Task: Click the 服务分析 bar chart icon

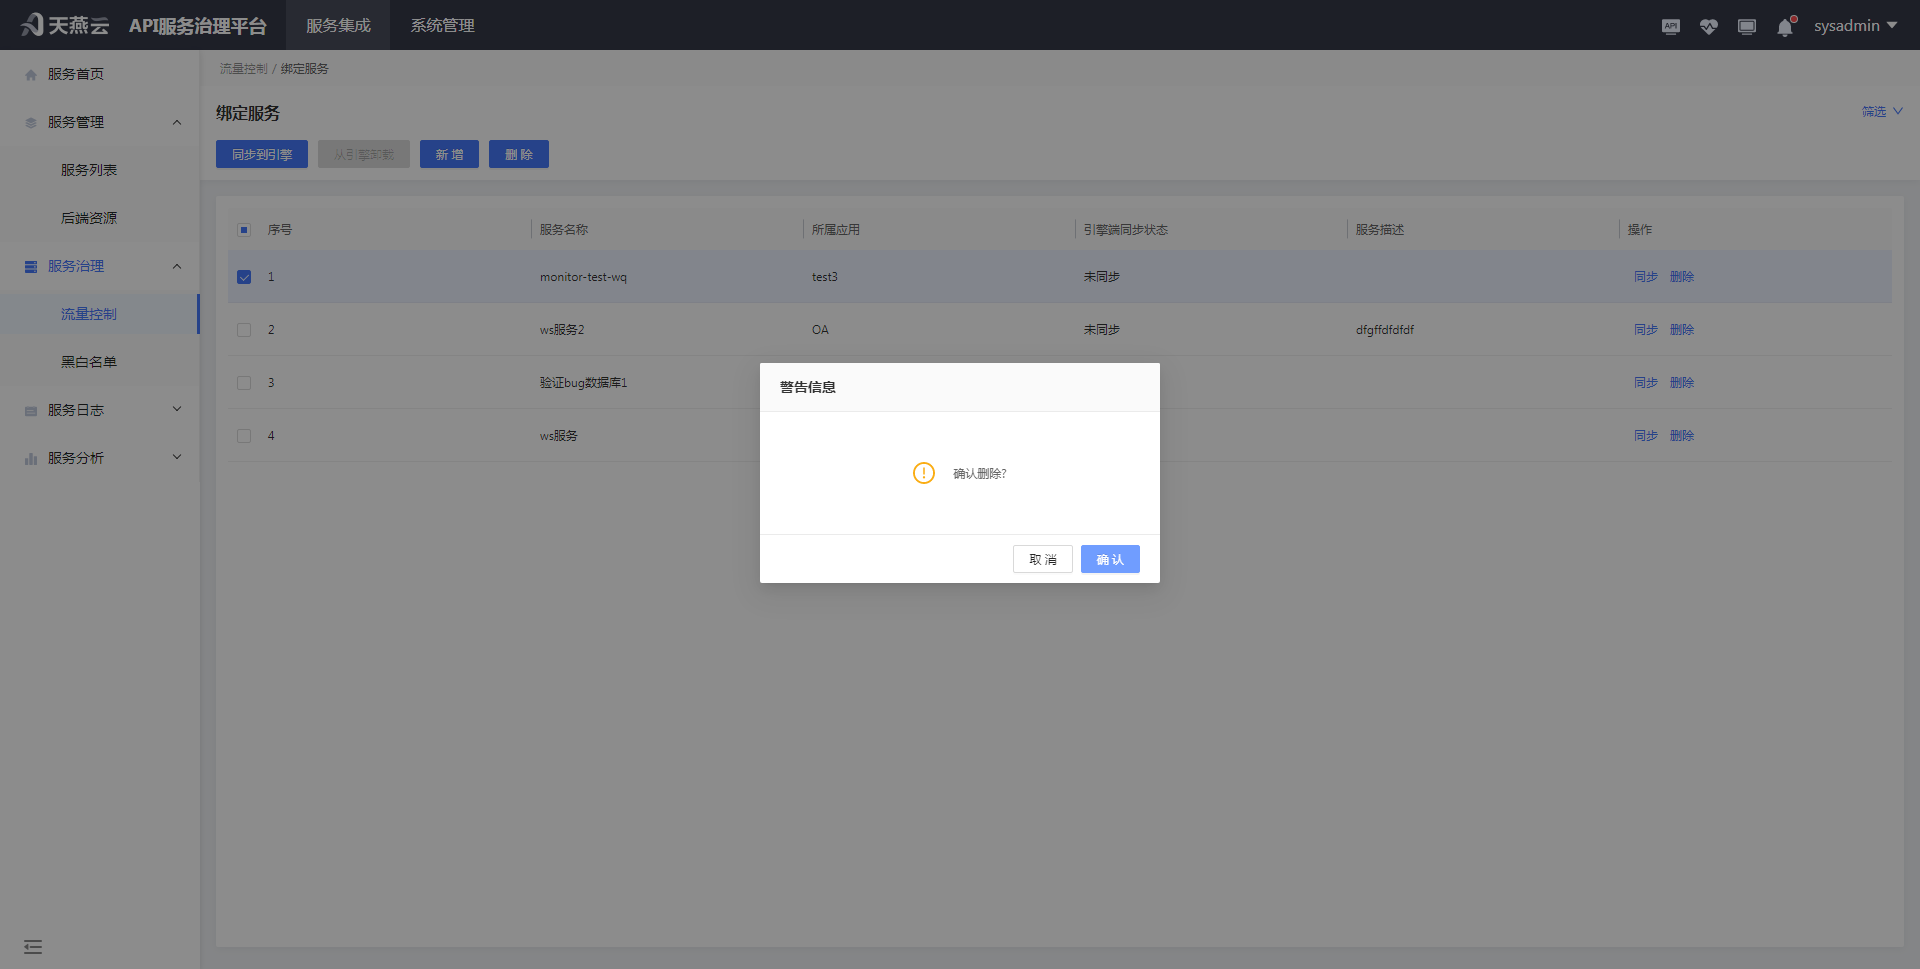Action: click(31, 459)
